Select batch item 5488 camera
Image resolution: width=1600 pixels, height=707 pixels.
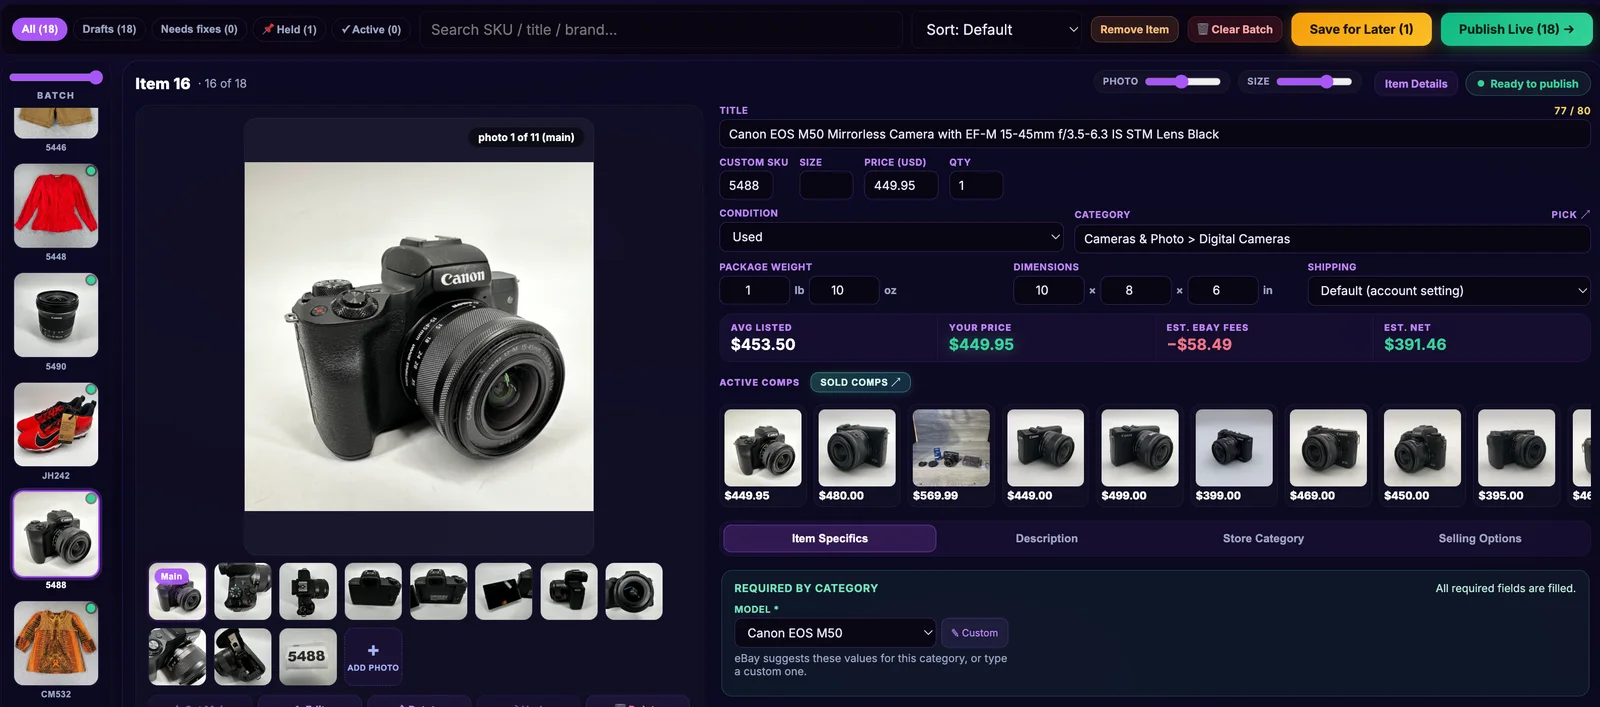tap(56, 534)
